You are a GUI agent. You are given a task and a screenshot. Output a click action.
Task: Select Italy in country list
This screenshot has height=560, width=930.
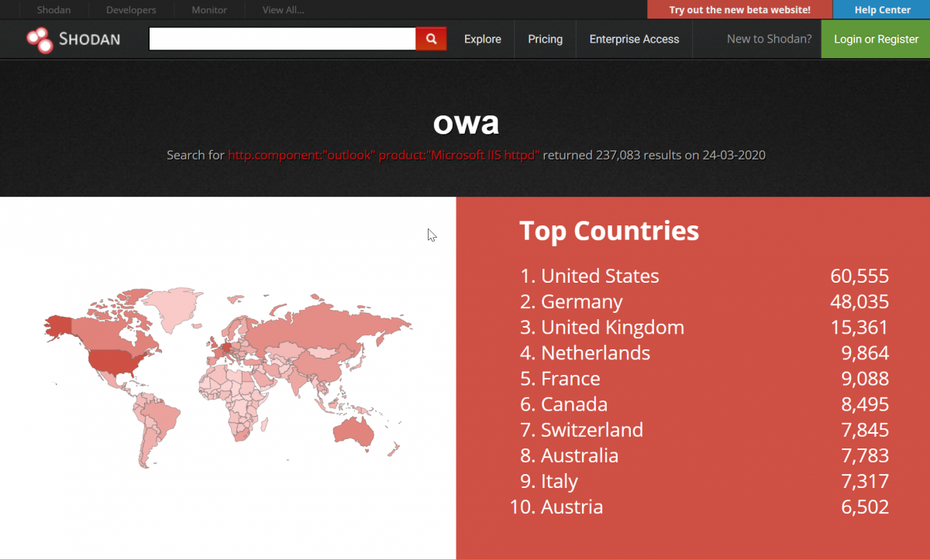coord(559,481)
